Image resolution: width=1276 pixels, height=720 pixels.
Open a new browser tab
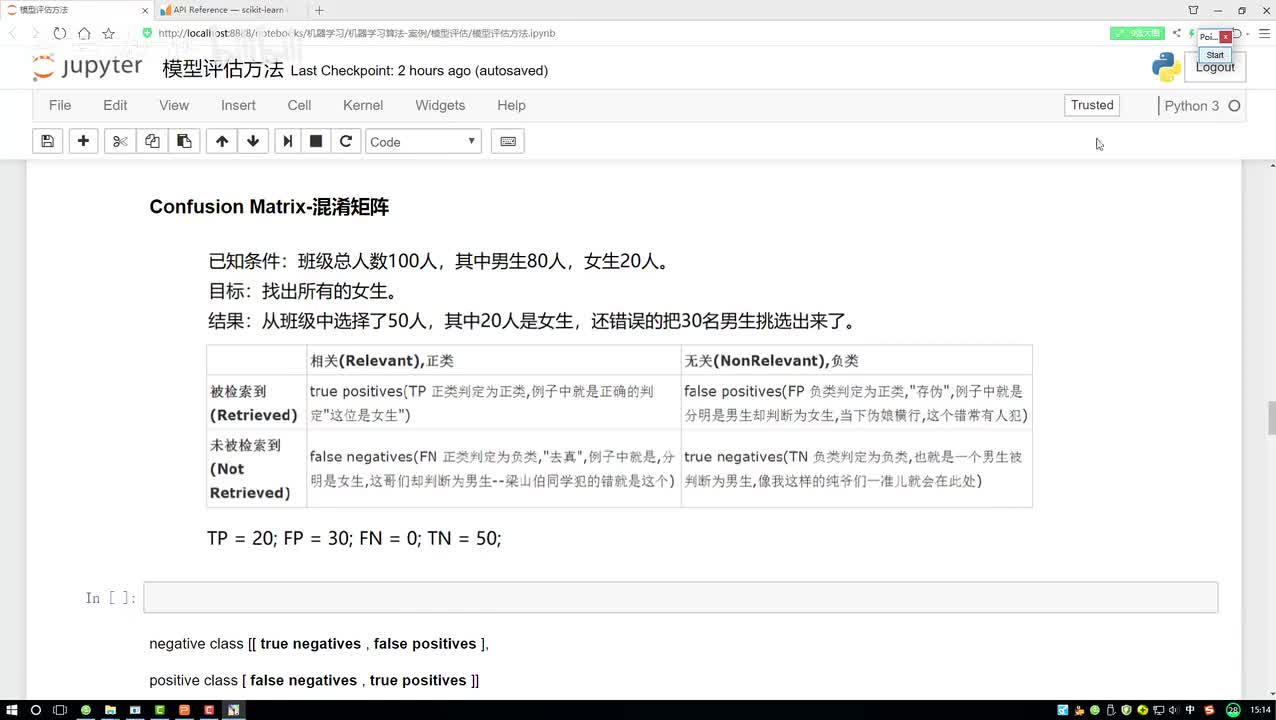(x=319, y=10)
